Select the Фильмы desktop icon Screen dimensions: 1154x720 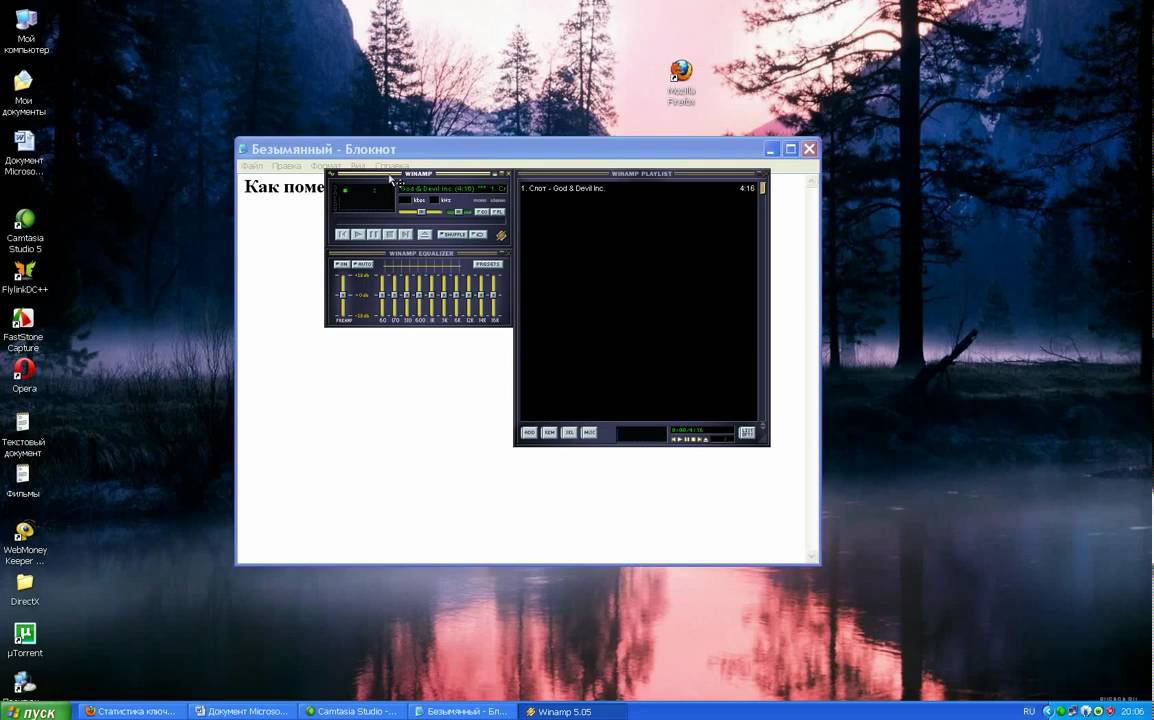[x=23, y=481]
